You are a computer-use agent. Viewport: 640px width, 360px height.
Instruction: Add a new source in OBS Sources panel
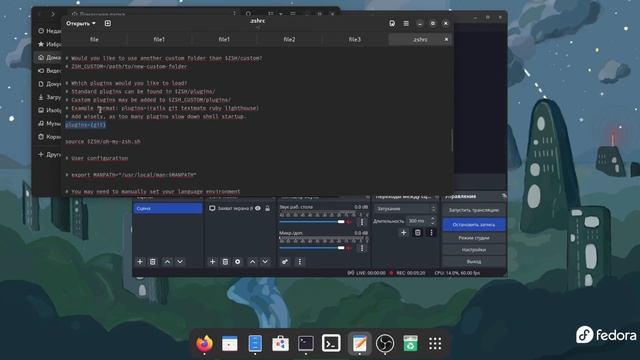tap(212, 262)
